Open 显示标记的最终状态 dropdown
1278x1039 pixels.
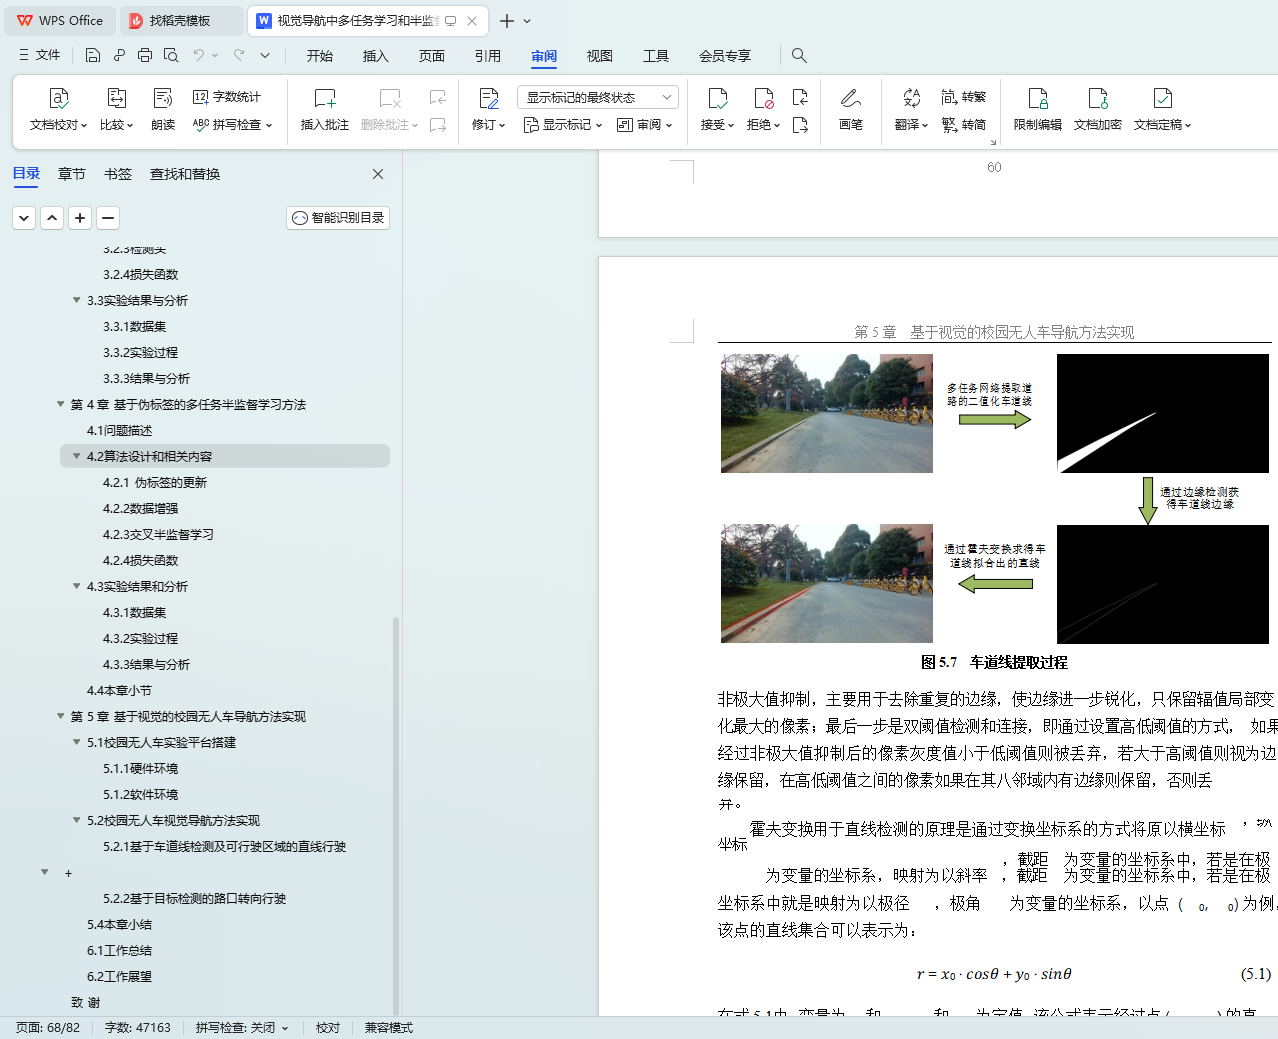[x=598, y=97]
